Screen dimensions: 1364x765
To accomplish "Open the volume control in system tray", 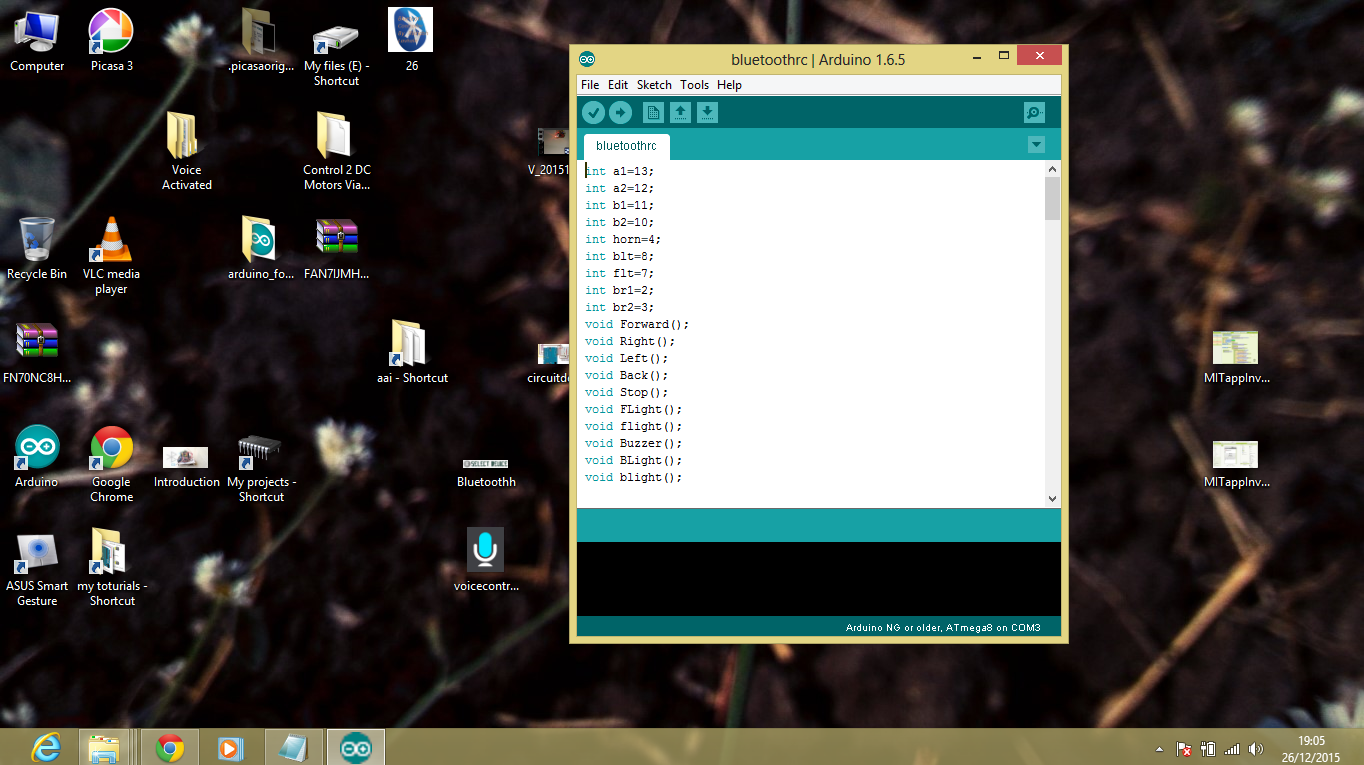I will [1256, 749].
